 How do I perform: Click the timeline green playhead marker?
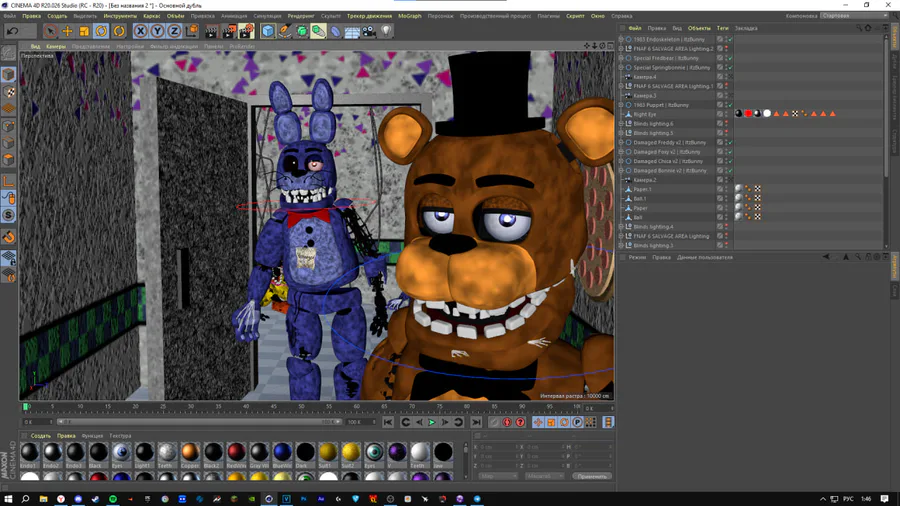point(25,407)
